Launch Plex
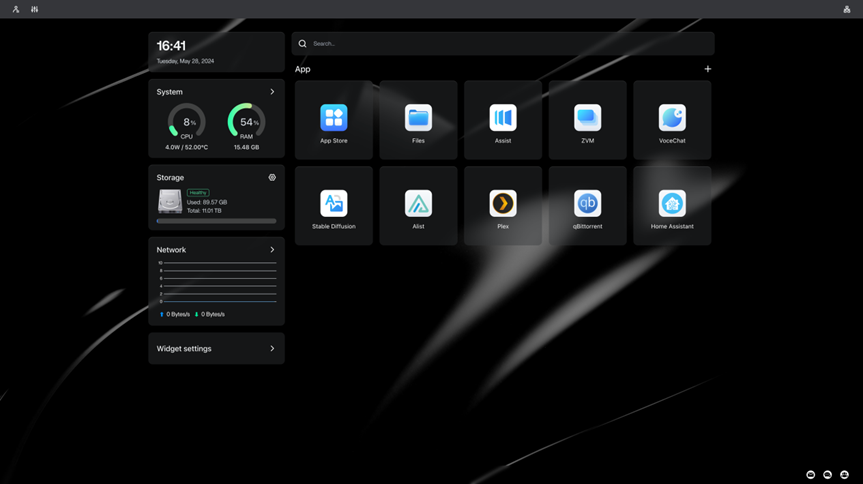Viewport: 863px width, 484px height. 502,205
